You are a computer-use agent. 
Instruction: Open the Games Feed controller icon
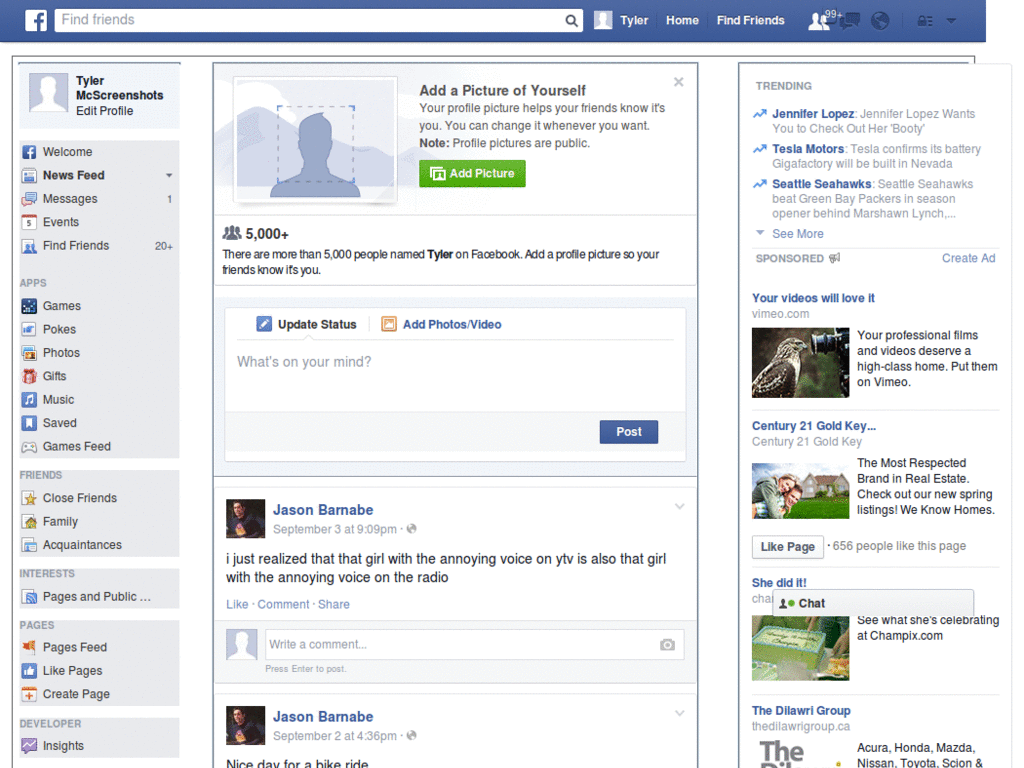click(x=29, y=447)
